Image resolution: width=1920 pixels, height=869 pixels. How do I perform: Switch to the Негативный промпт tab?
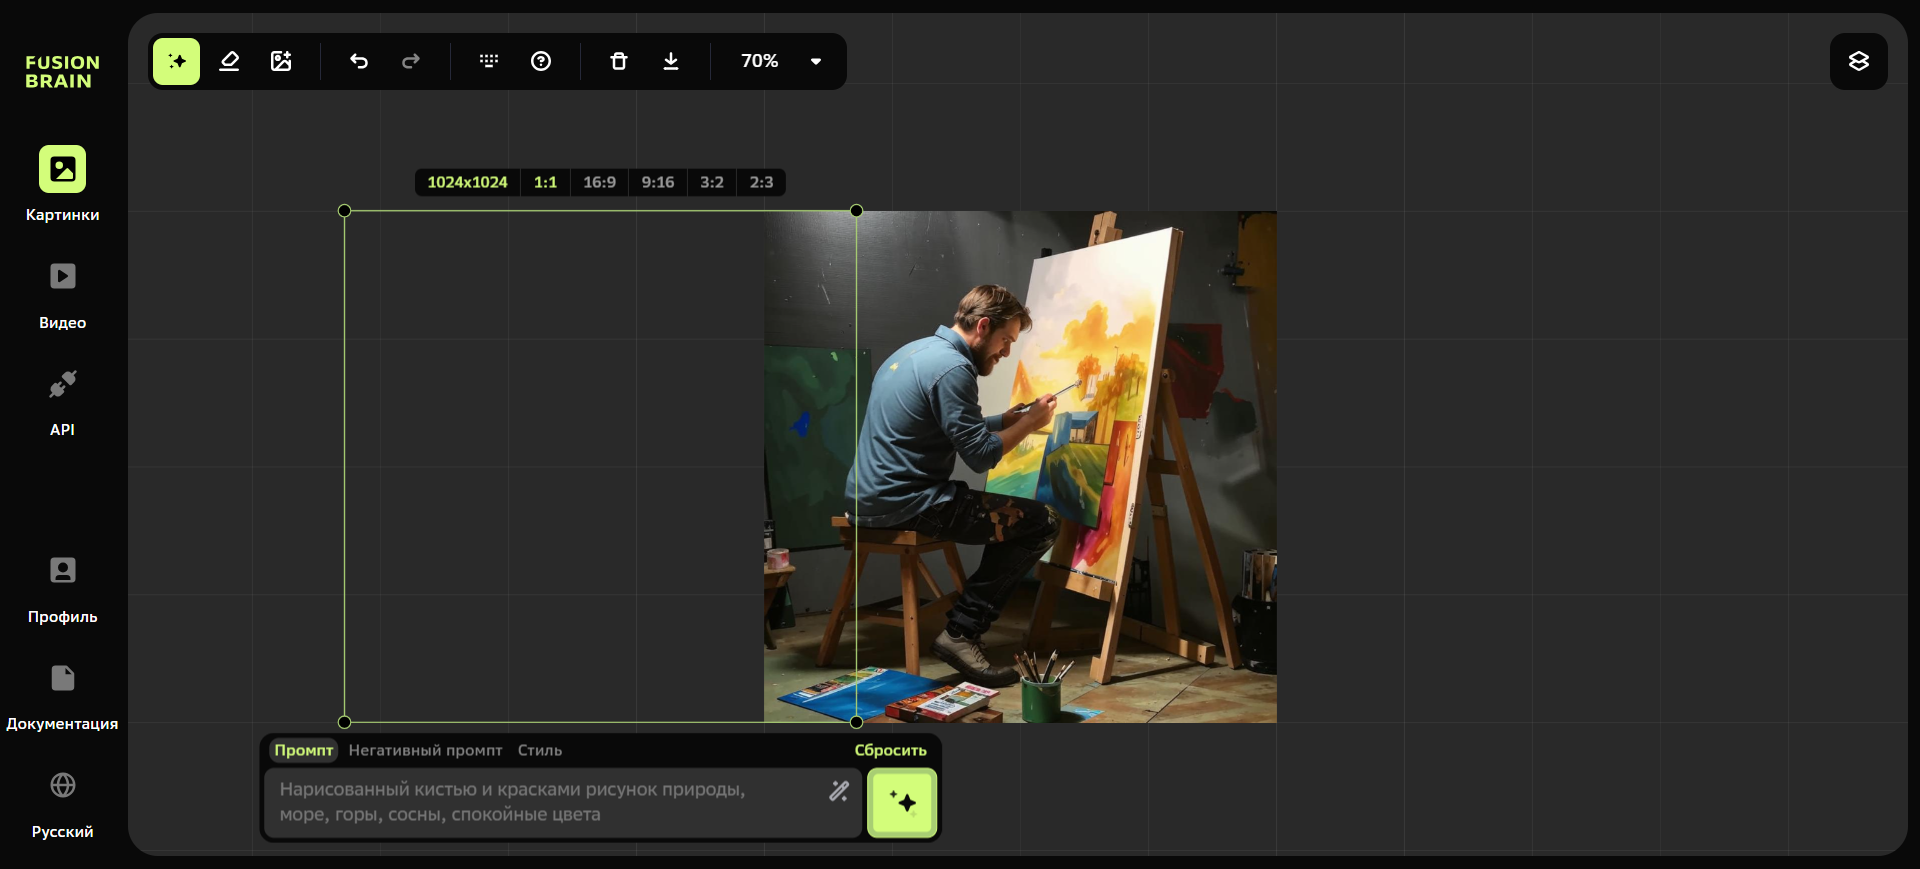pyautogui.click(x=425, y=750)
